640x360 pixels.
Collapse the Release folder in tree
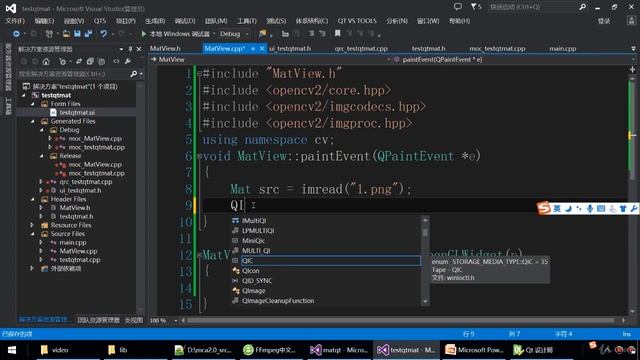pyautogui.click(x=42, y=156)
